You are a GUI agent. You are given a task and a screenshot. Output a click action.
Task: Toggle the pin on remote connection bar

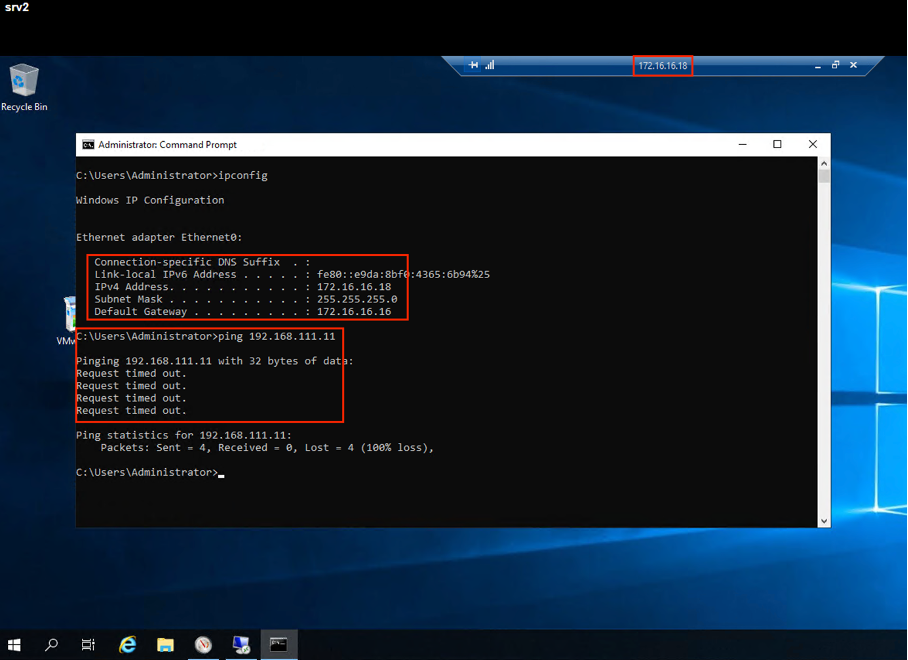coord(474,65)
